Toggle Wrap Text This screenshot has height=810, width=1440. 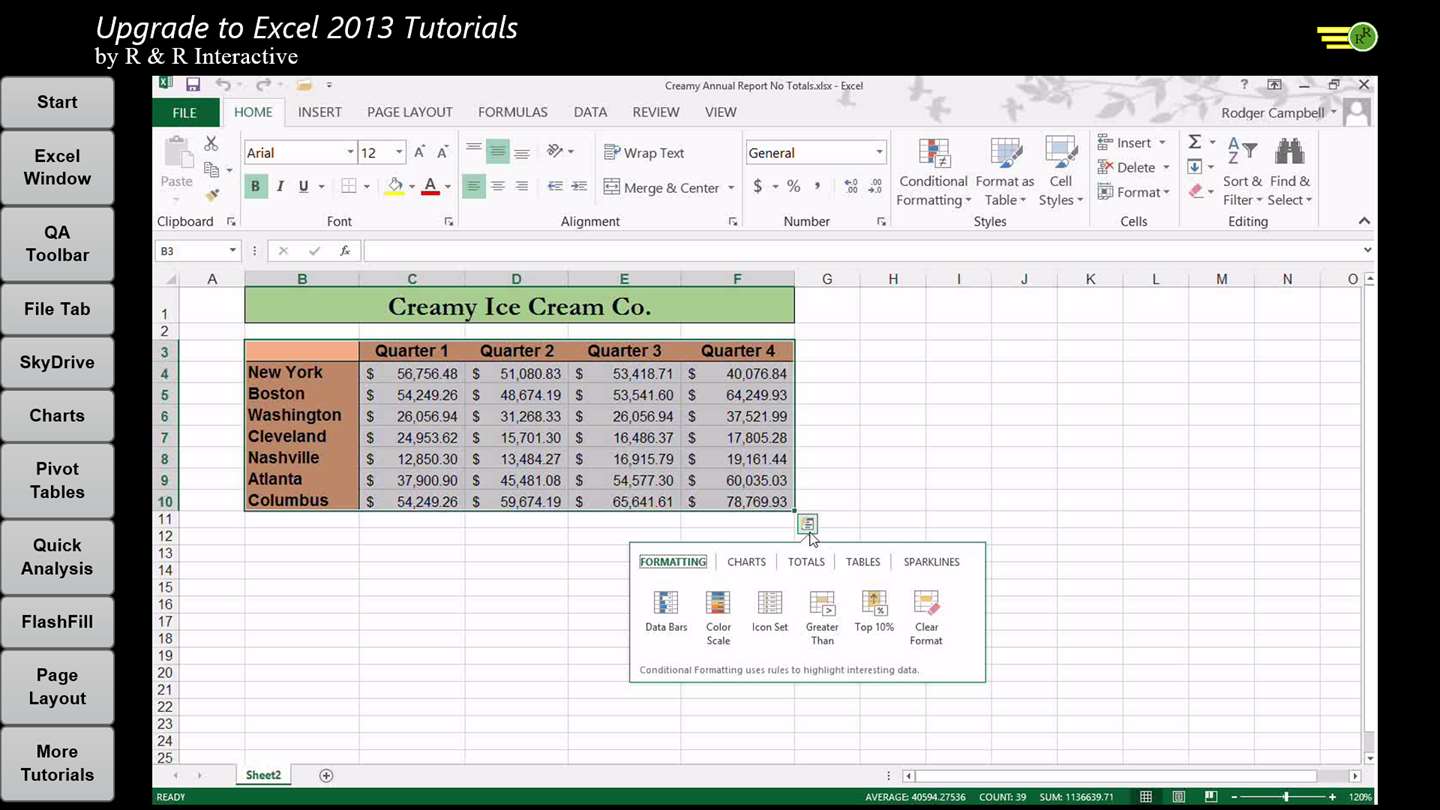pos(645,153)
